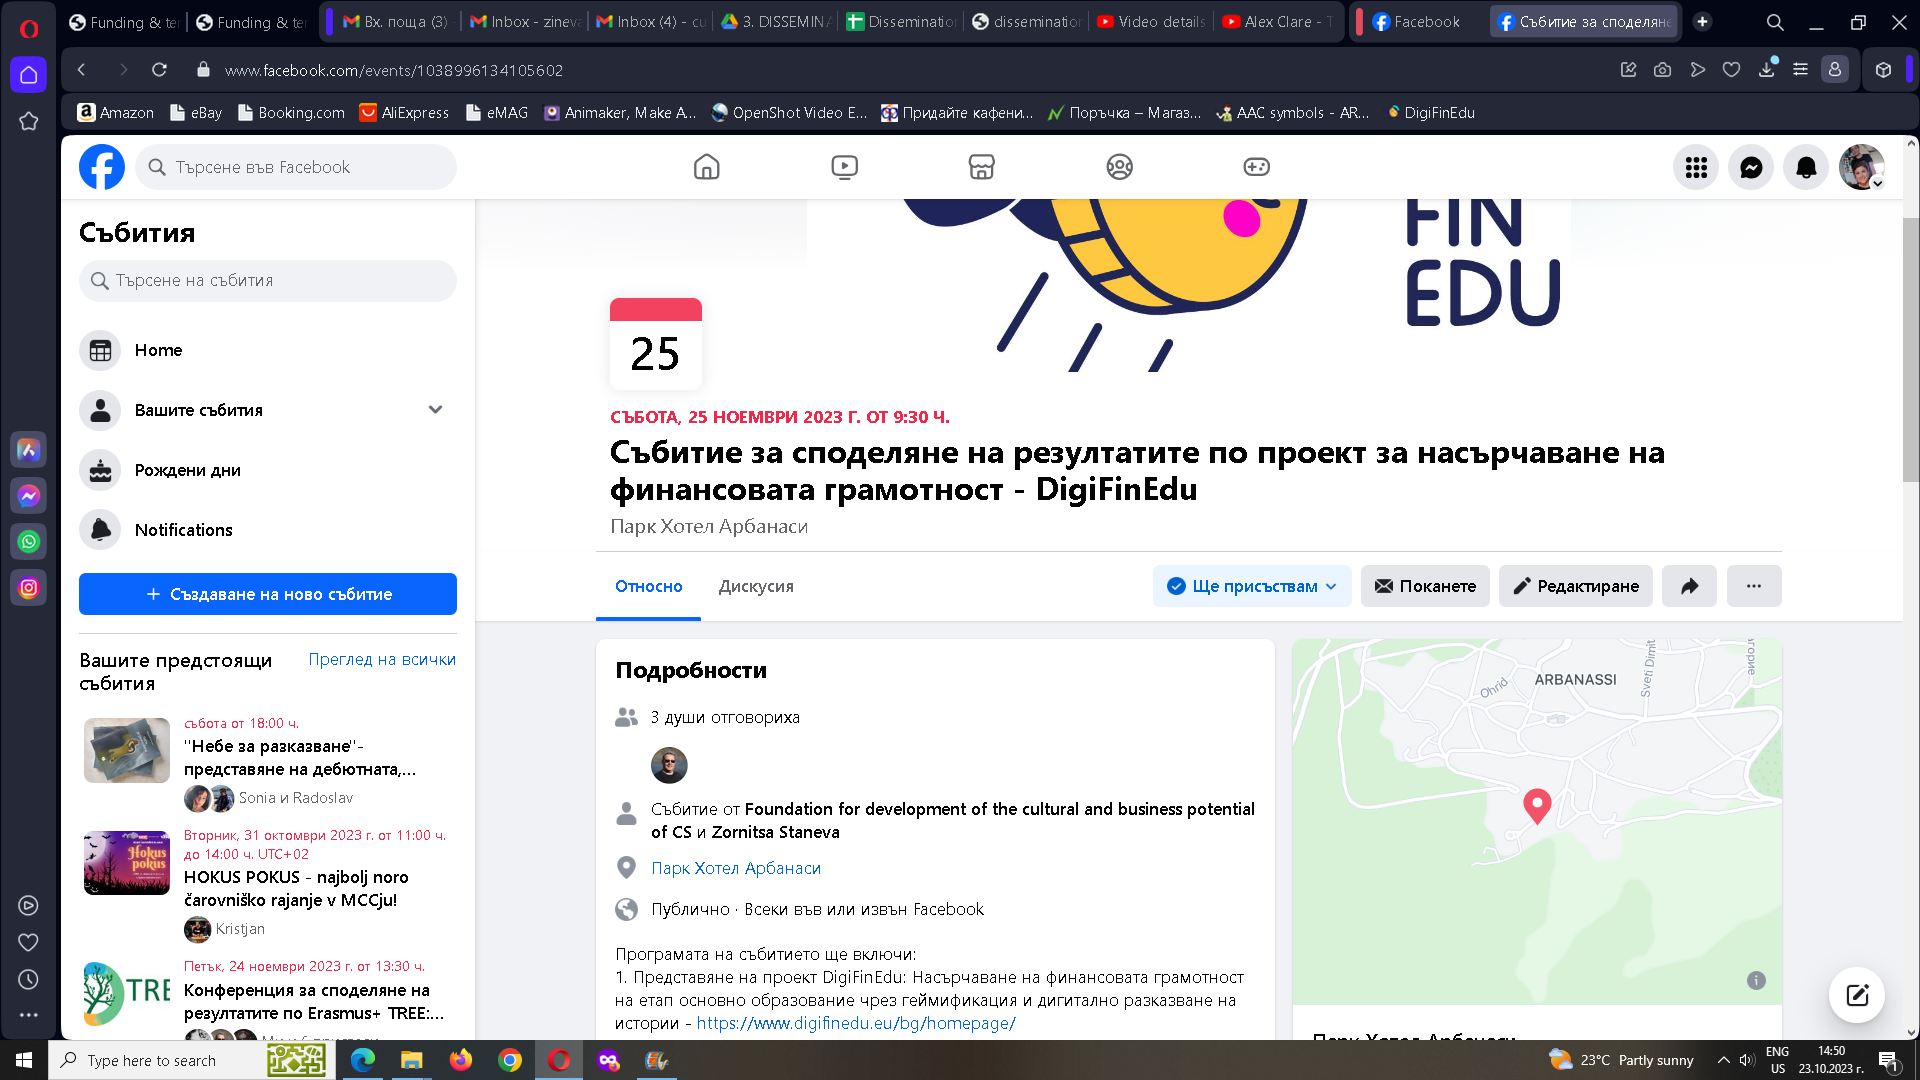Select Home in the events sidebar
This screenshot has width=1920, height=1080.
[x=268, y=350]
